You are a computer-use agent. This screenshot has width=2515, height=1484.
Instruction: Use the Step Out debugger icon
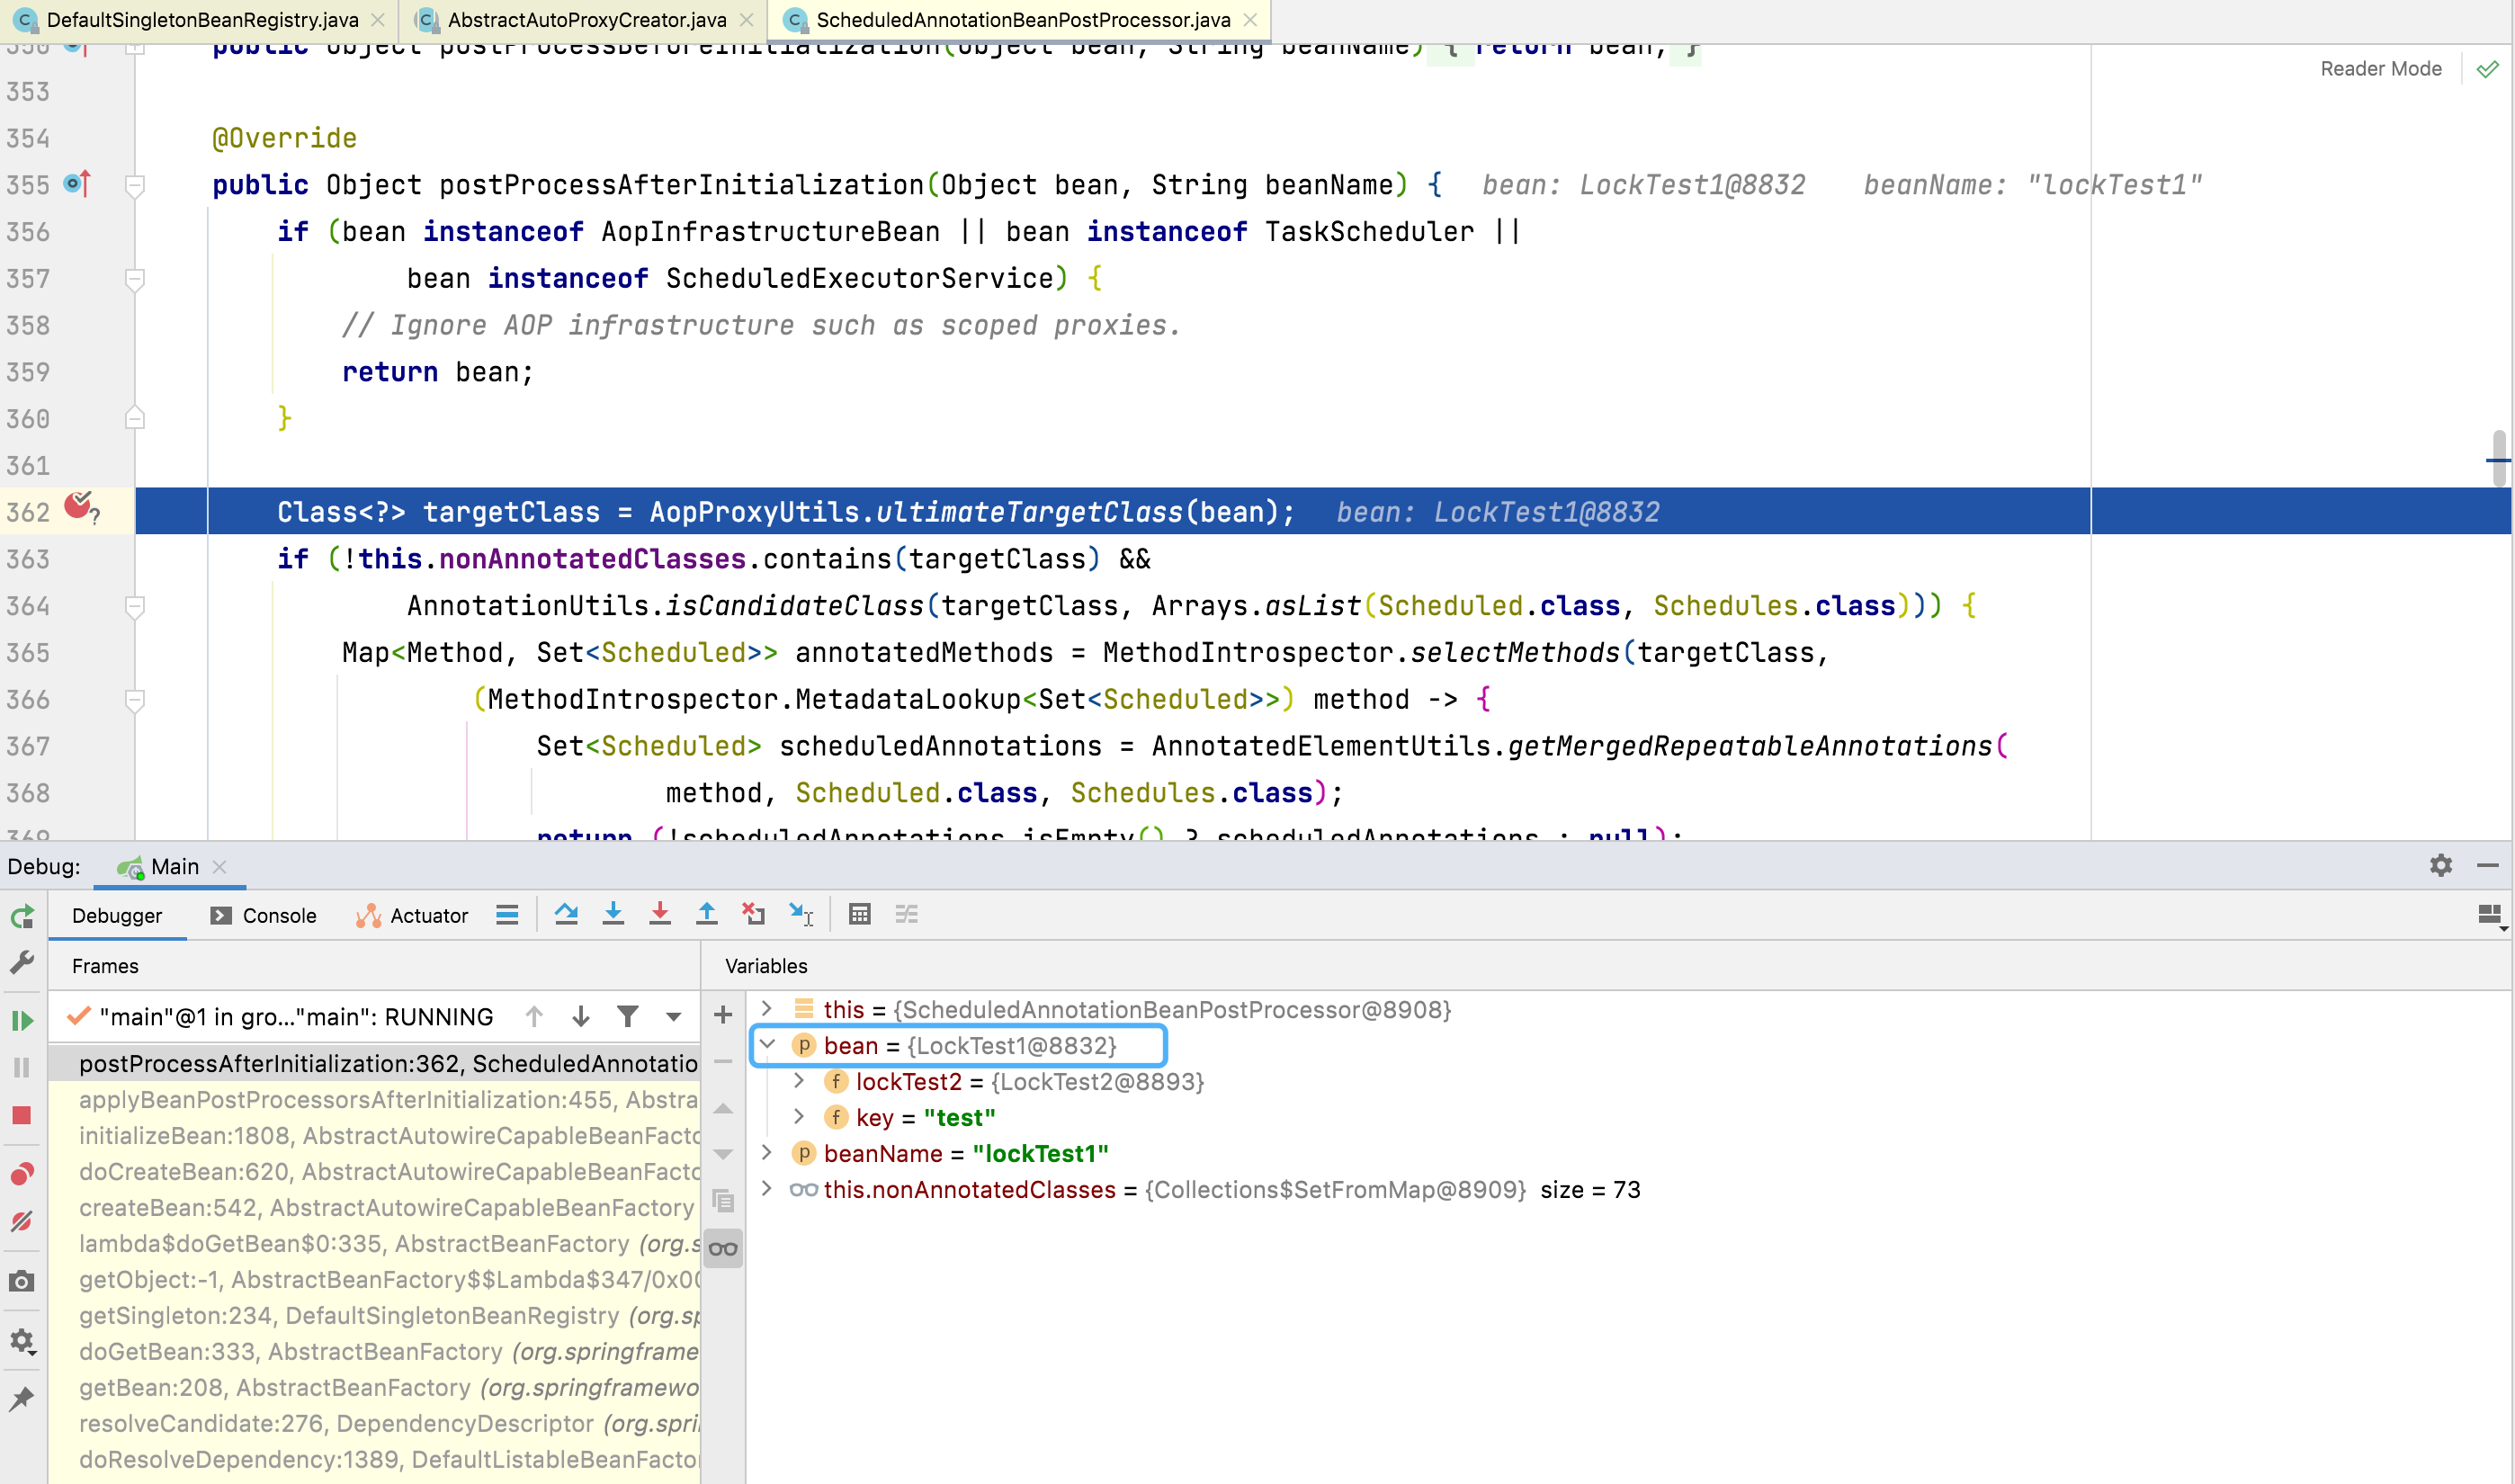pyautogui.click(x=706, y=913)
